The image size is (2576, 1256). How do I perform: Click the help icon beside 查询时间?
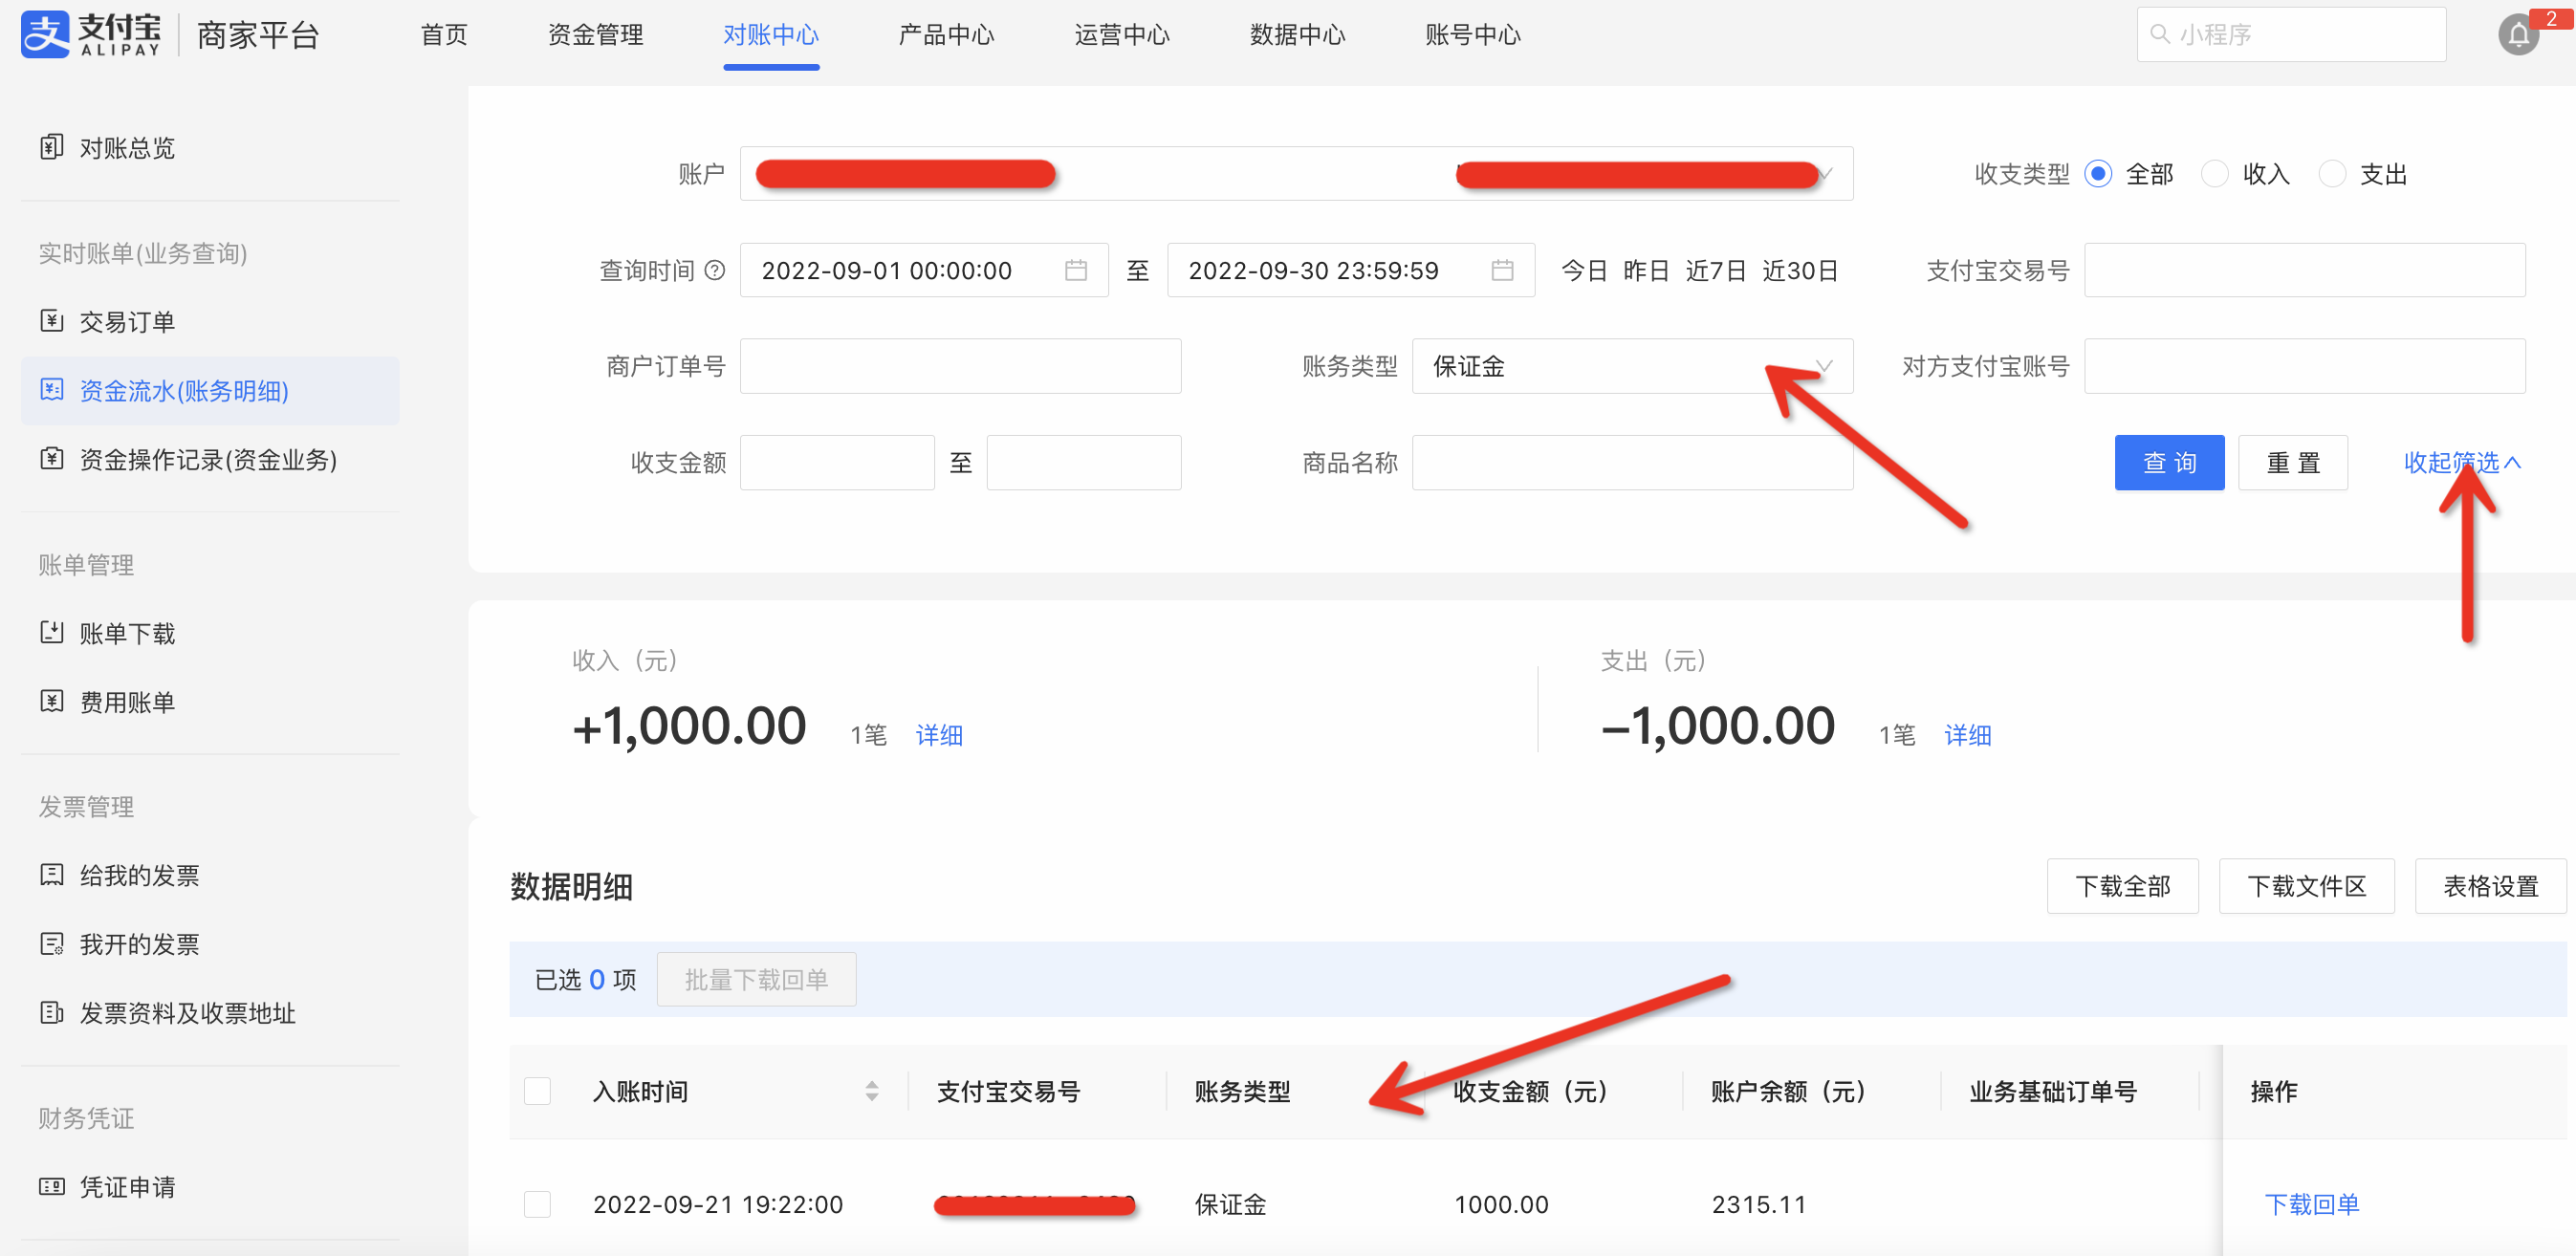pos(714,270)
